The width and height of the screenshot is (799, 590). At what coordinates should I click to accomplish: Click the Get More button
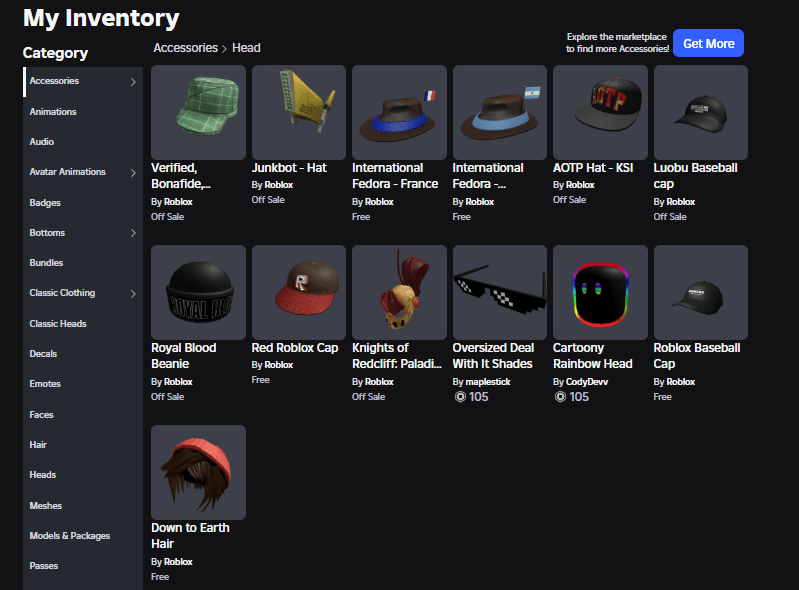(x=708, y=43)
